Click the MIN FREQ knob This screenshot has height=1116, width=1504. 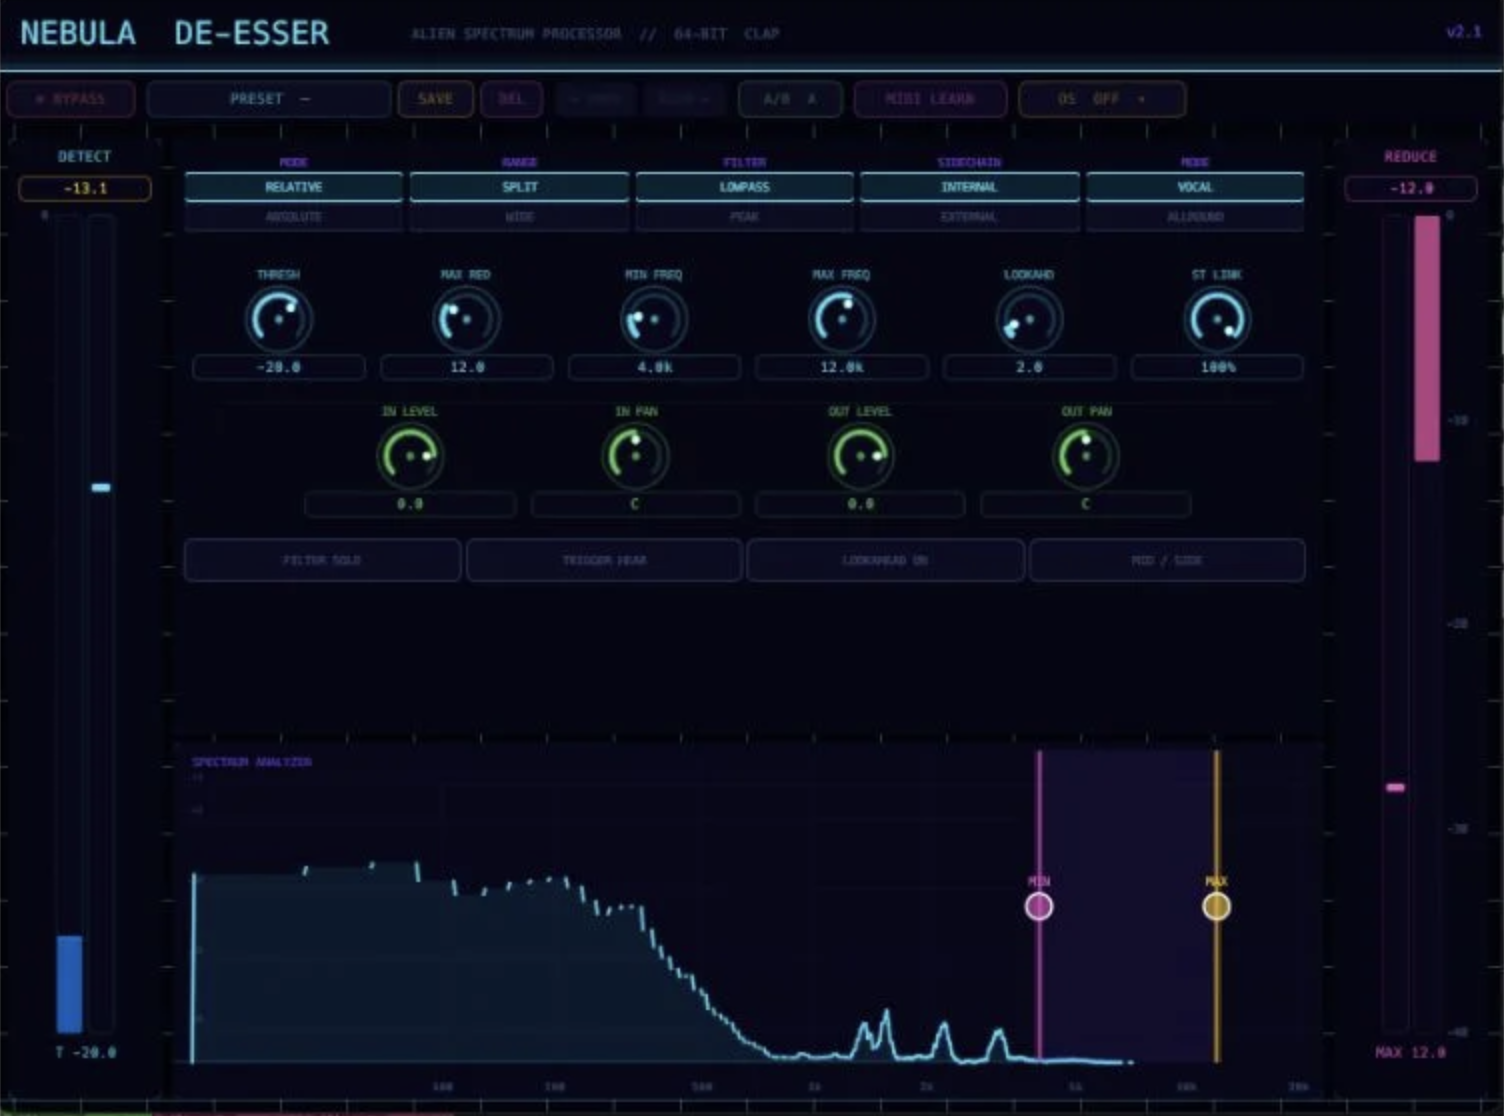654,319
